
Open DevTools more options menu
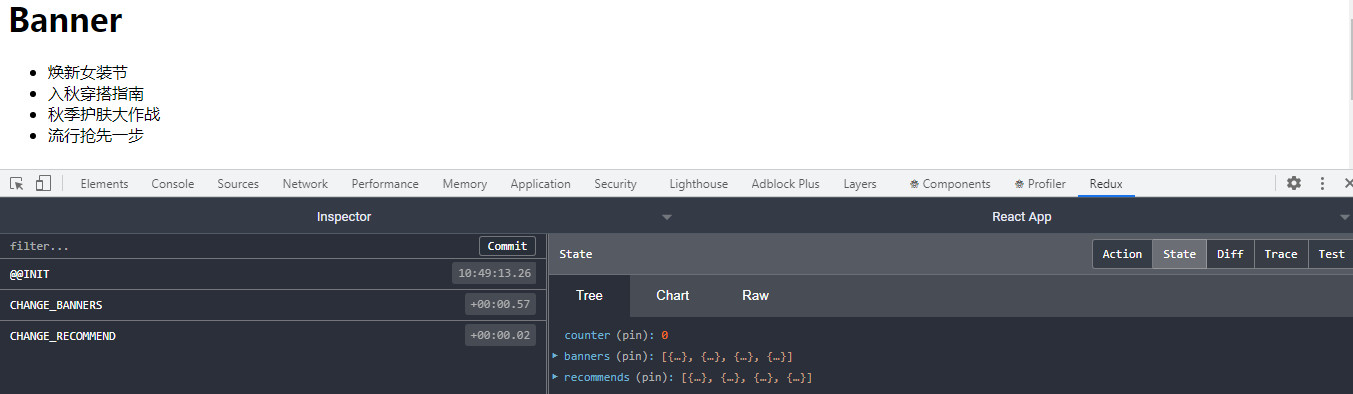coord(1322,183)
